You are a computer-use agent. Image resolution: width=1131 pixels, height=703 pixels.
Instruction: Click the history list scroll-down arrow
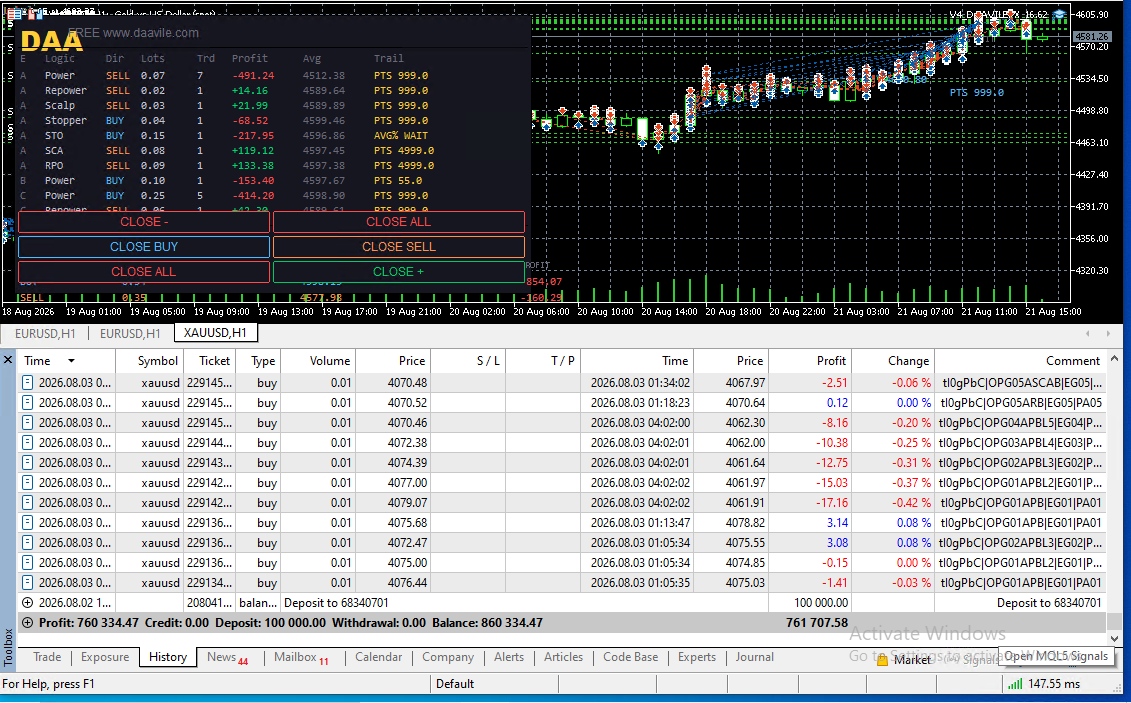pyautogui.click(x=1114, y=638)
